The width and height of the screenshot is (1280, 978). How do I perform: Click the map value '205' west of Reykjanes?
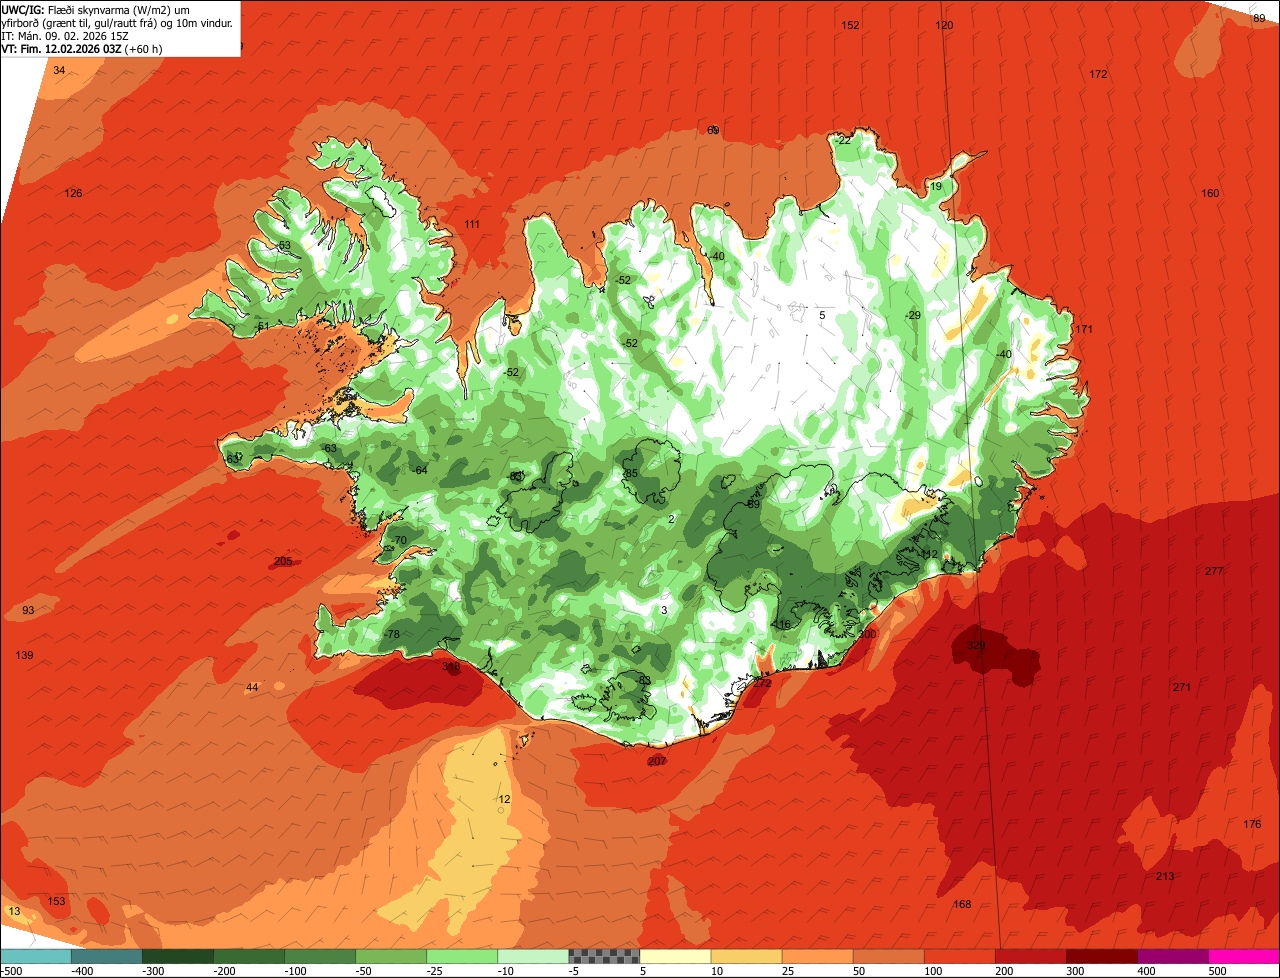click(283, 561)
